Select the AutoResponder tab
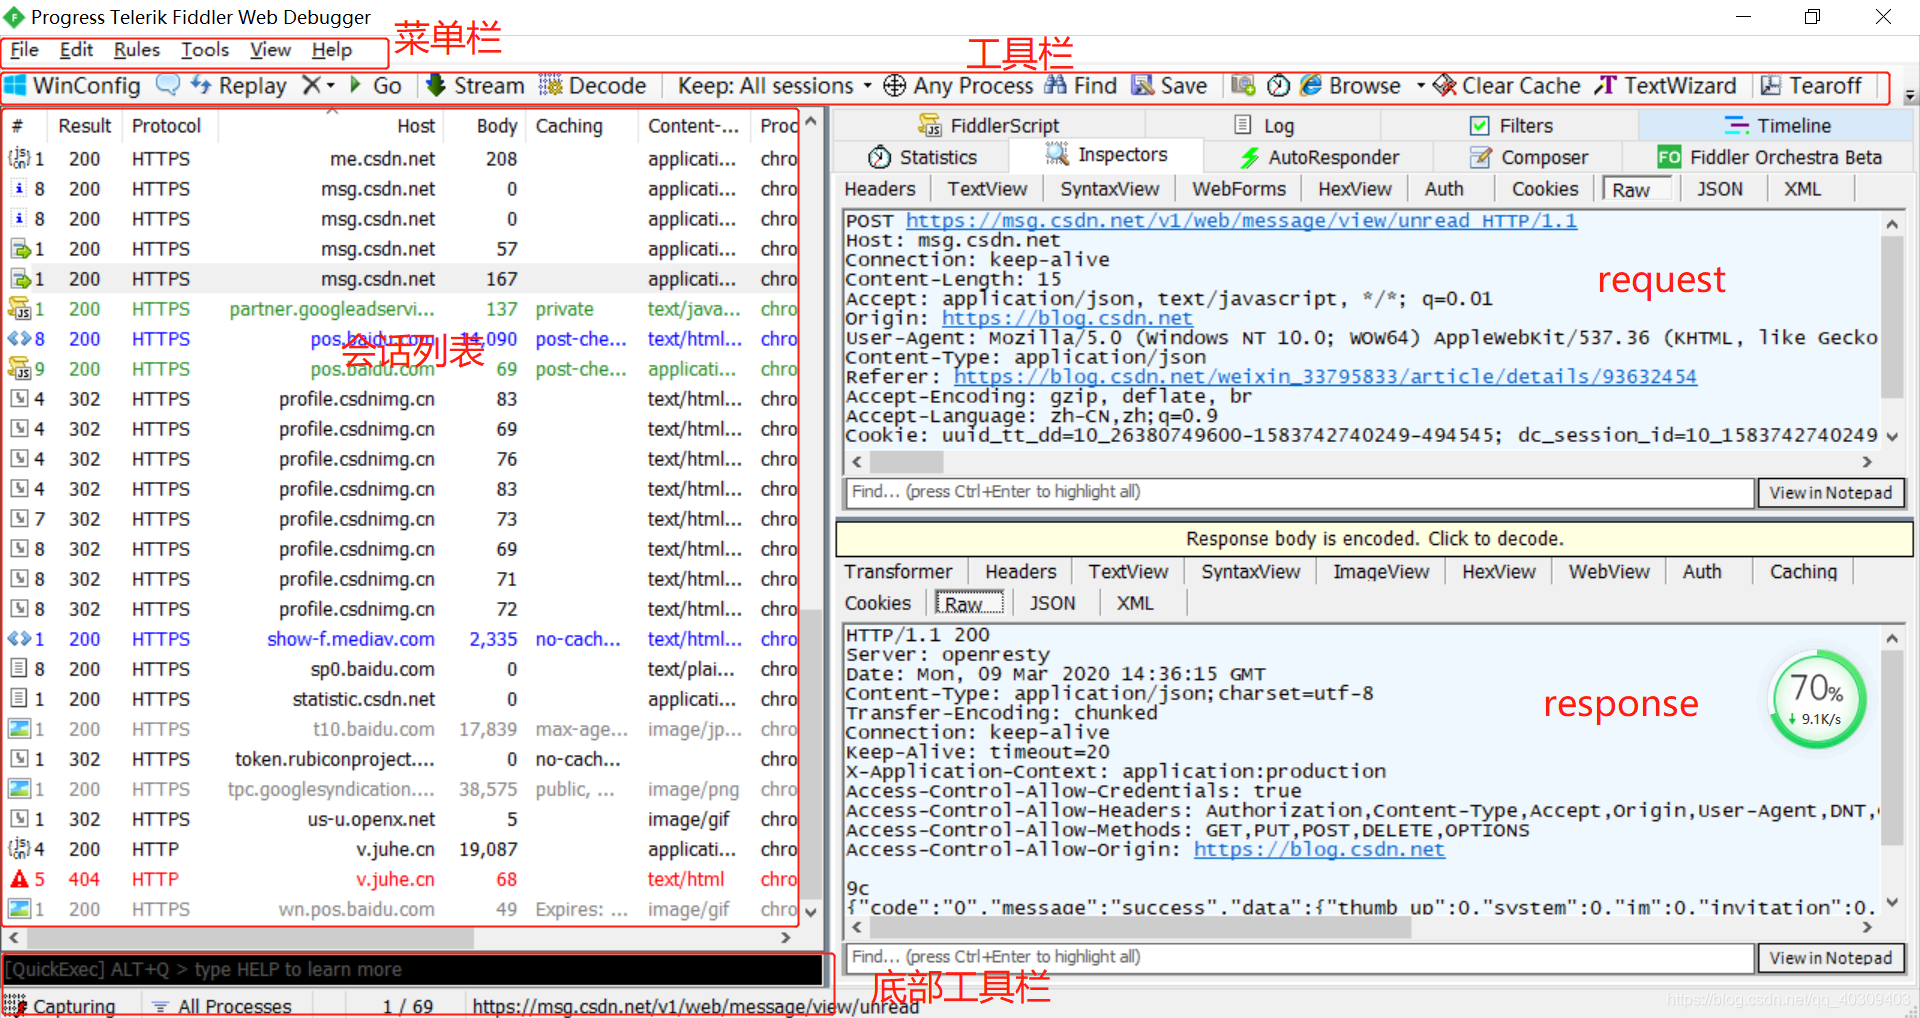The width and height of the screenshot is (1920, 1018). point(1319,157)
